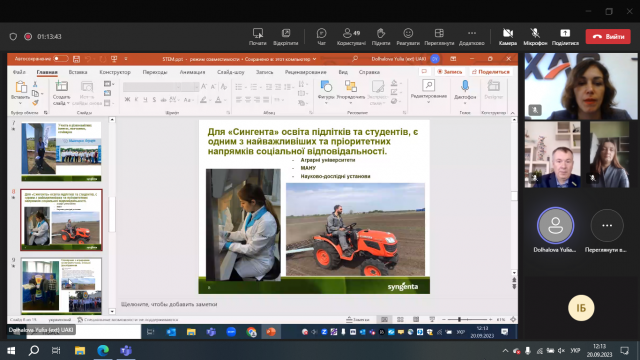The width and height of the screenshot is (640, 360).
Task: Click the Cut scissors icon
Action: pos(35,84)
